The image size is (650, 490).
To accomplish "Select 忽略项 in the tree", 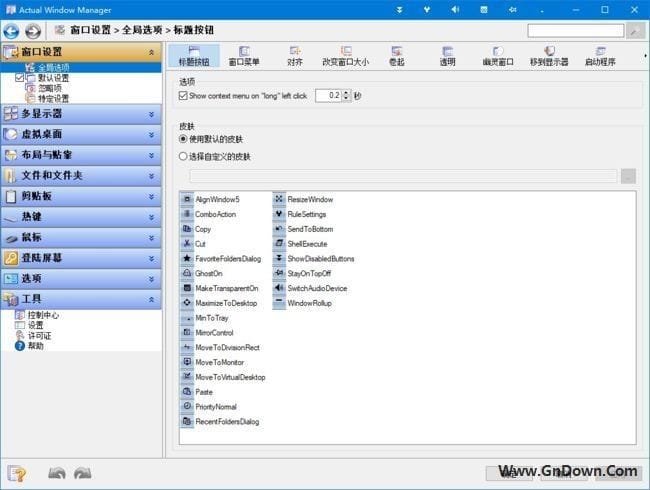I will 50,88.
